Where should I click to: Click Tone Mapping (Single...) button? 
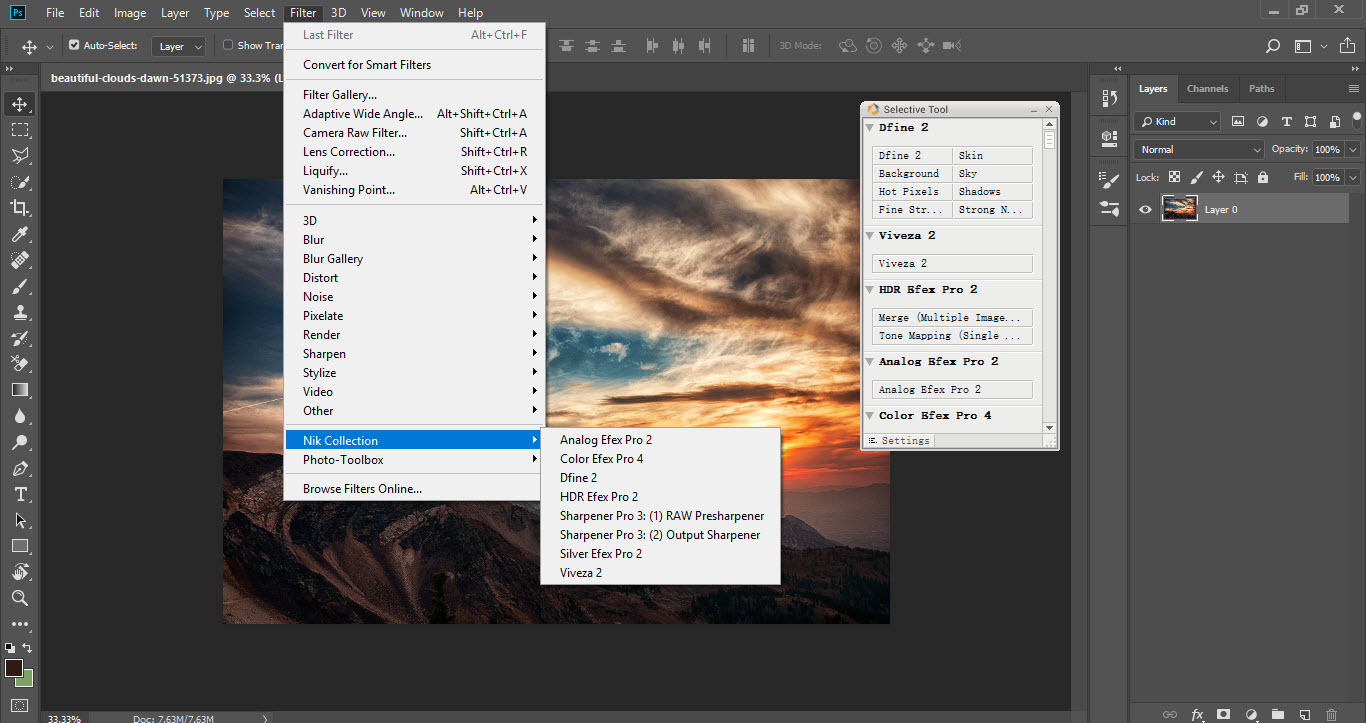pos(952,336)
